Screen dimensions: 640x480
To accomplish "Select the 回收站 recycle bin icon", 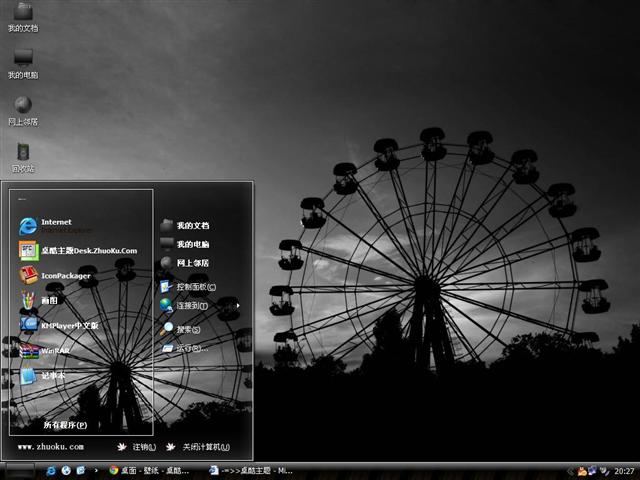I will 23,158.
